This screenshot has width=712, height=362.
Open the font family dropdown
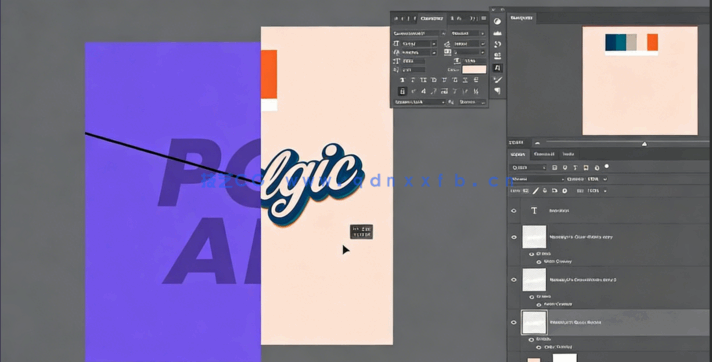point(444,33)
